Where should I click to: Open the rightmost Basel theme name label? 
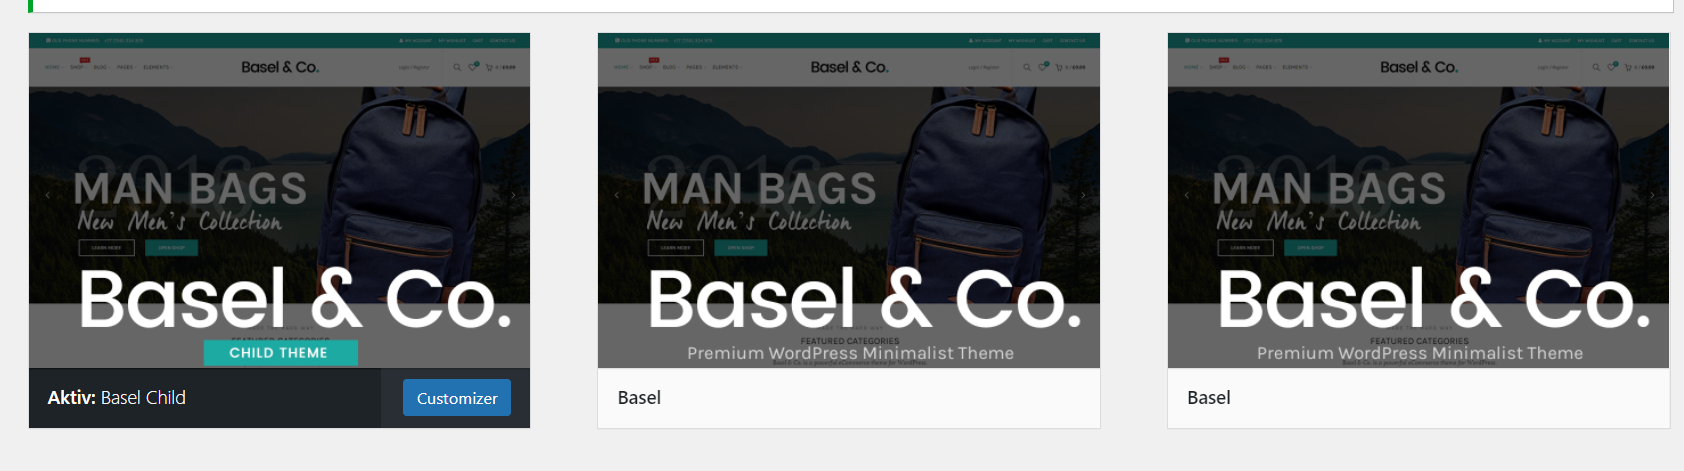[x=1208, y=398]
